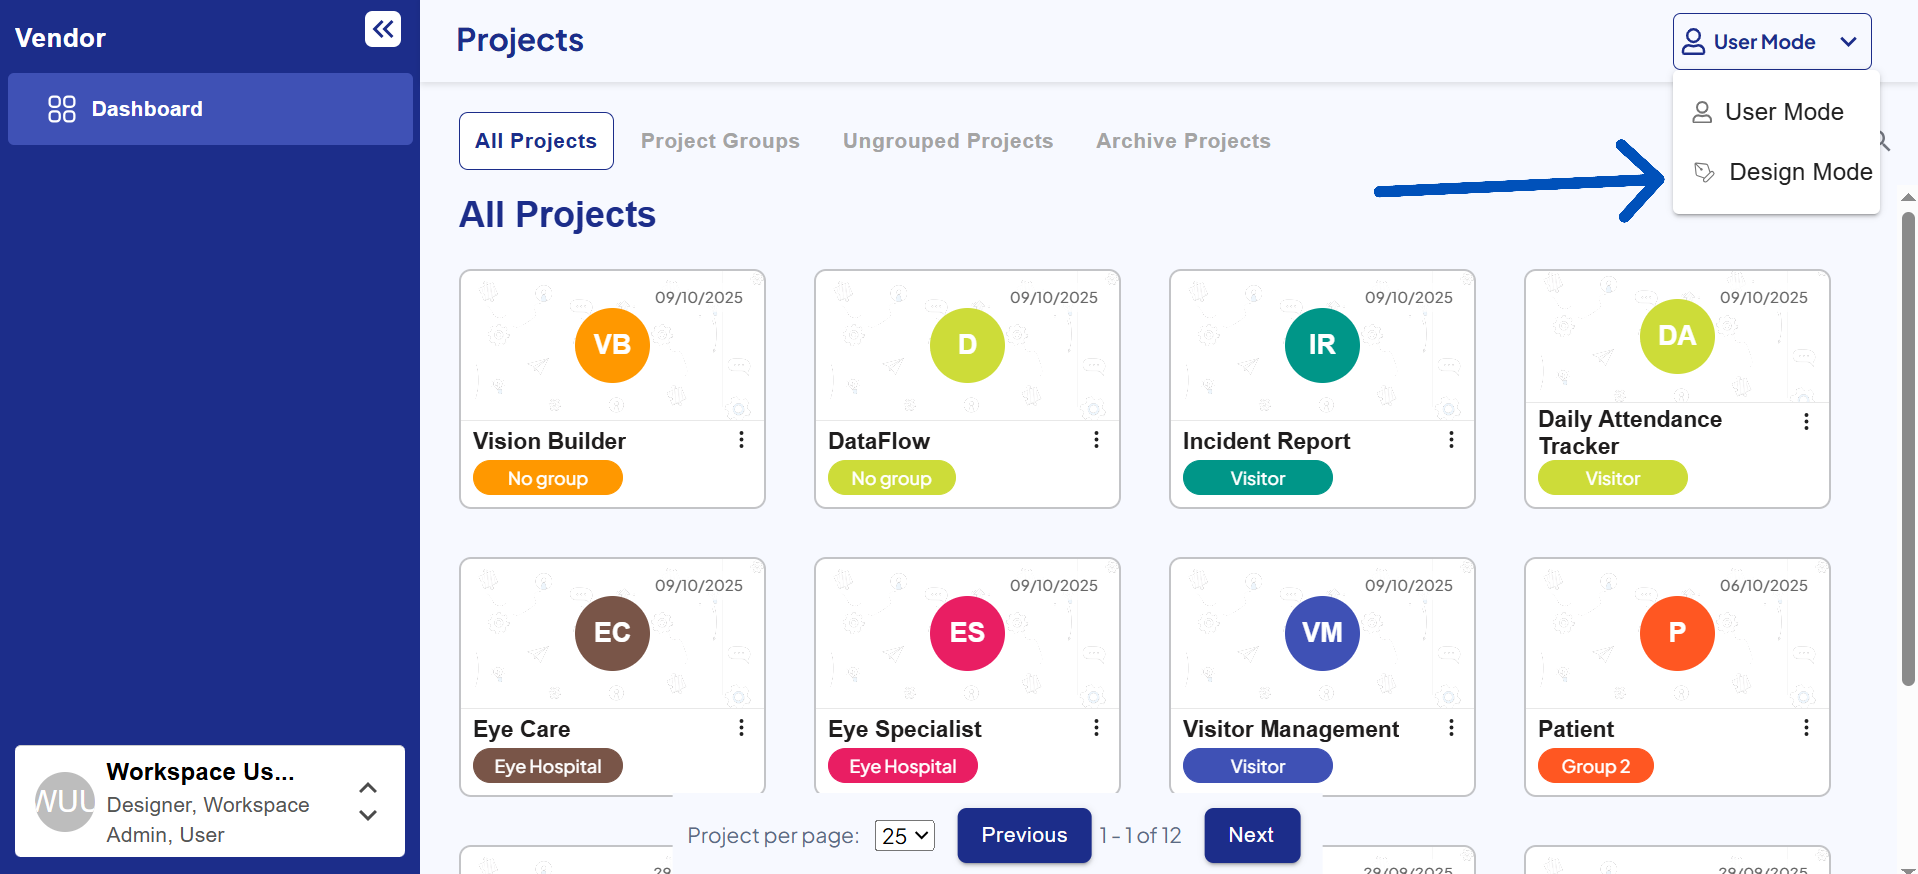The width and height of the screenshot is (1918, 874).
Task: Collapse the Vendor sidebar with double-chevron icon
Action: 382,29
